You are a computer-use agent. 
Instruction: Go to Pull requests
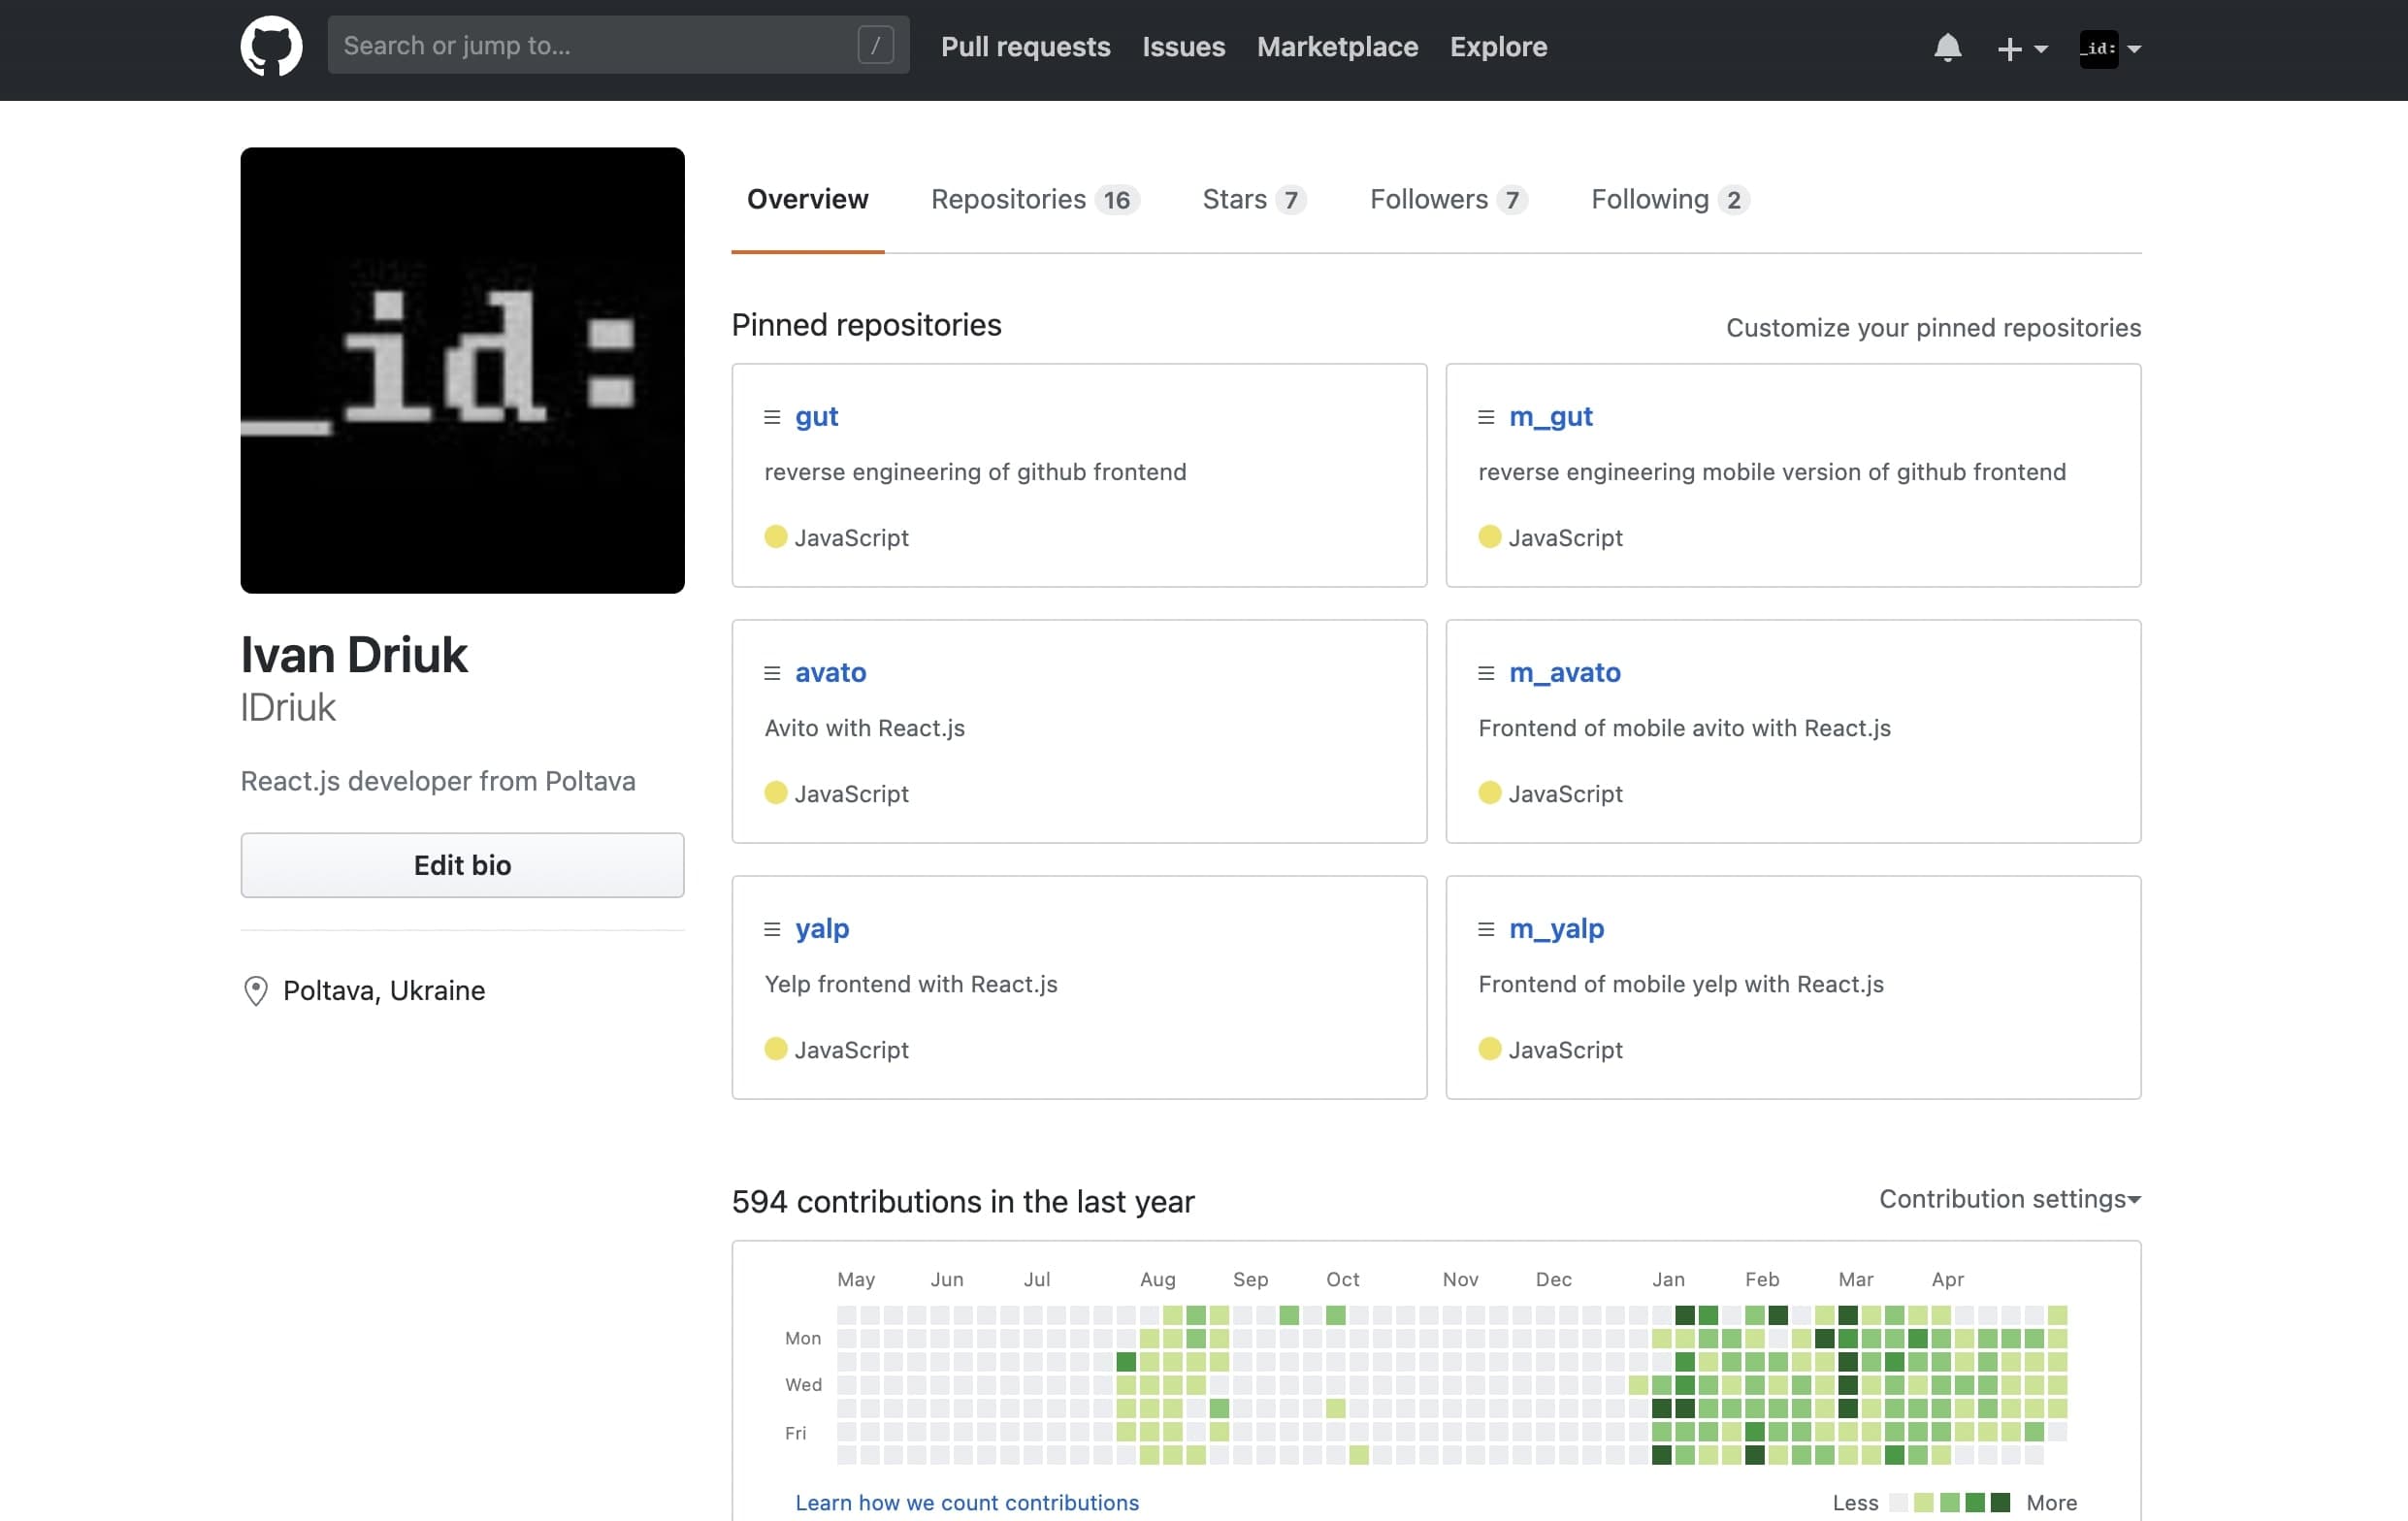pyautogui.click(x=1026, y=47)
